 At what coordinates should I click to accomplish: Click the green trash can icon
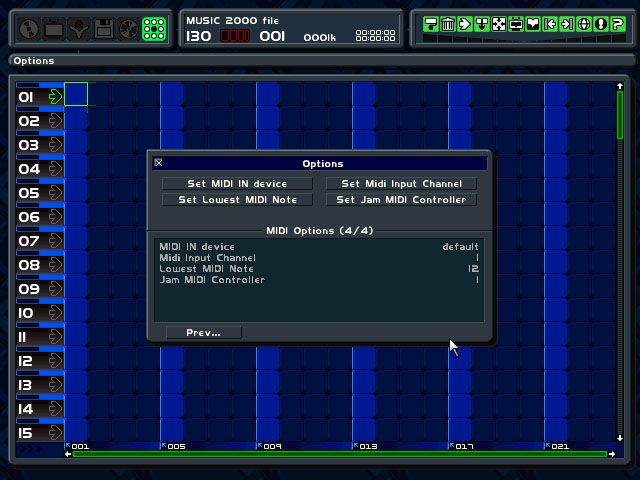coord(447,23)
